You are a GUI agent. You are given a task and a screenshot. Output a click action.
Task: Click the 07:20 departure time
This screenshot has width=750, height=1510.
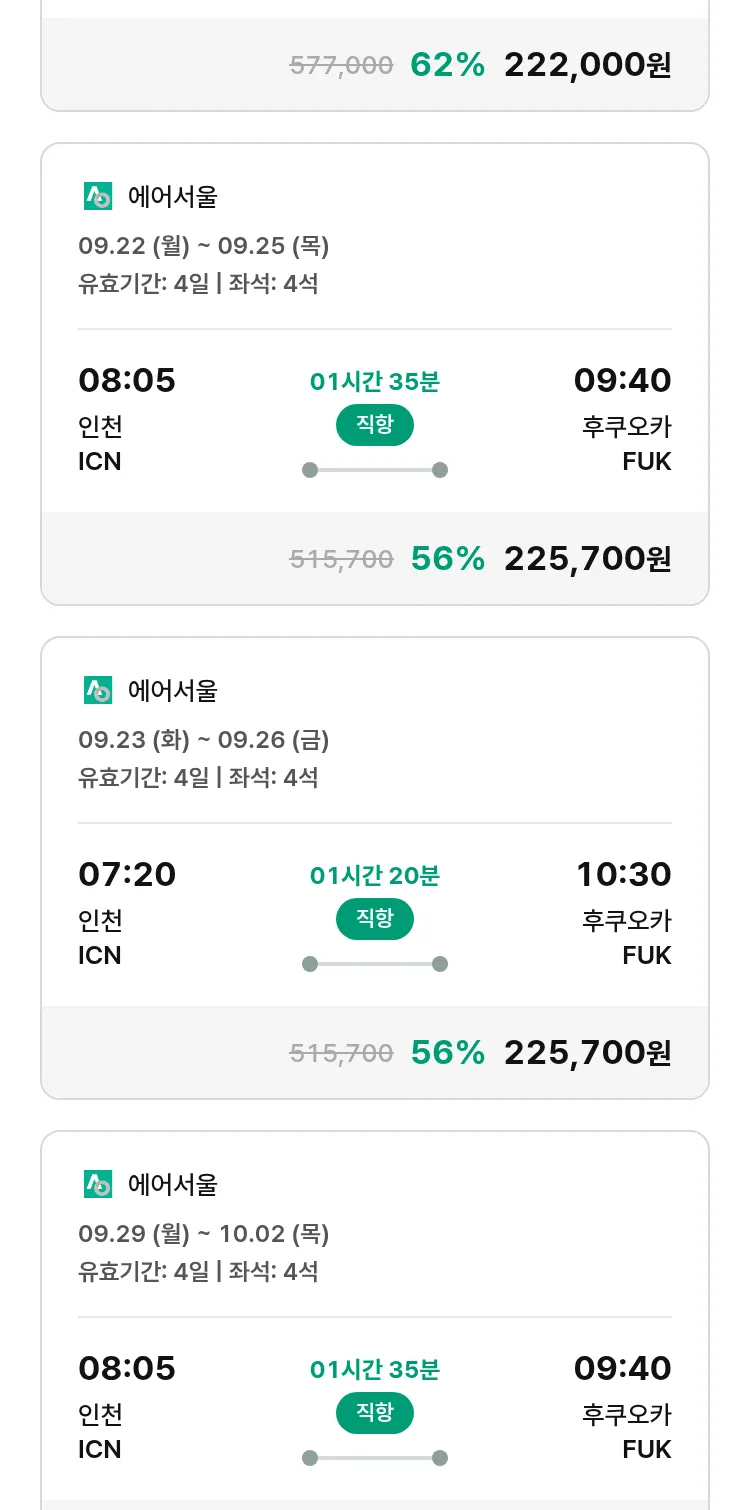click(127, 875)
